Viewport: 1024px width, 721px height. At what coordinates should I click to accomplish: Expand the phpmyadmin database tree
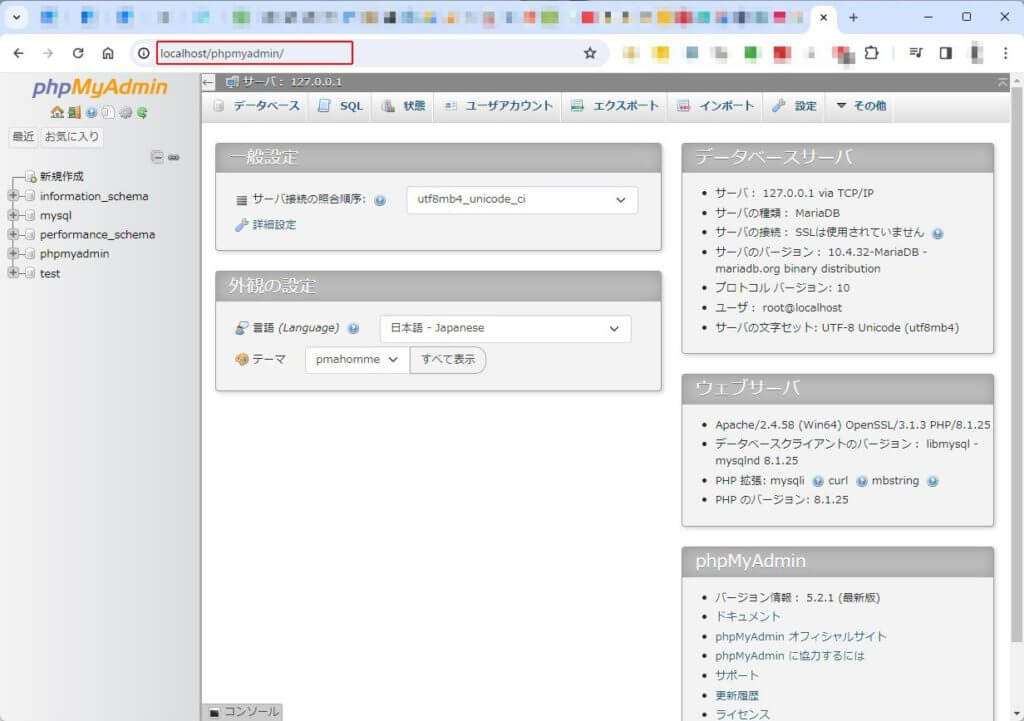13,253
